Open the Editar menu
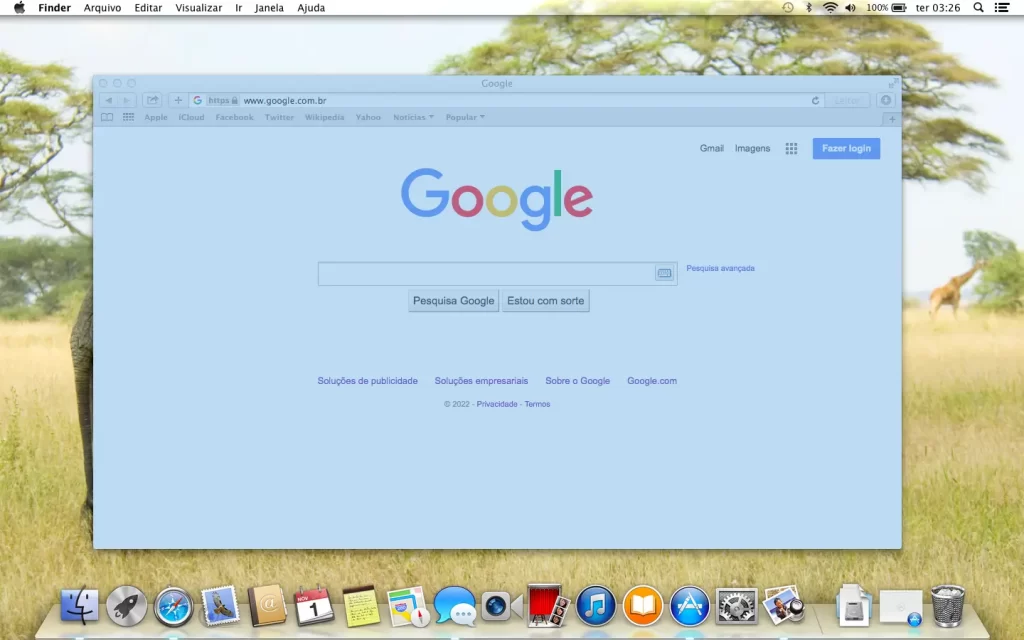This screenshot has height=640, width=1024. click(148, 8)
